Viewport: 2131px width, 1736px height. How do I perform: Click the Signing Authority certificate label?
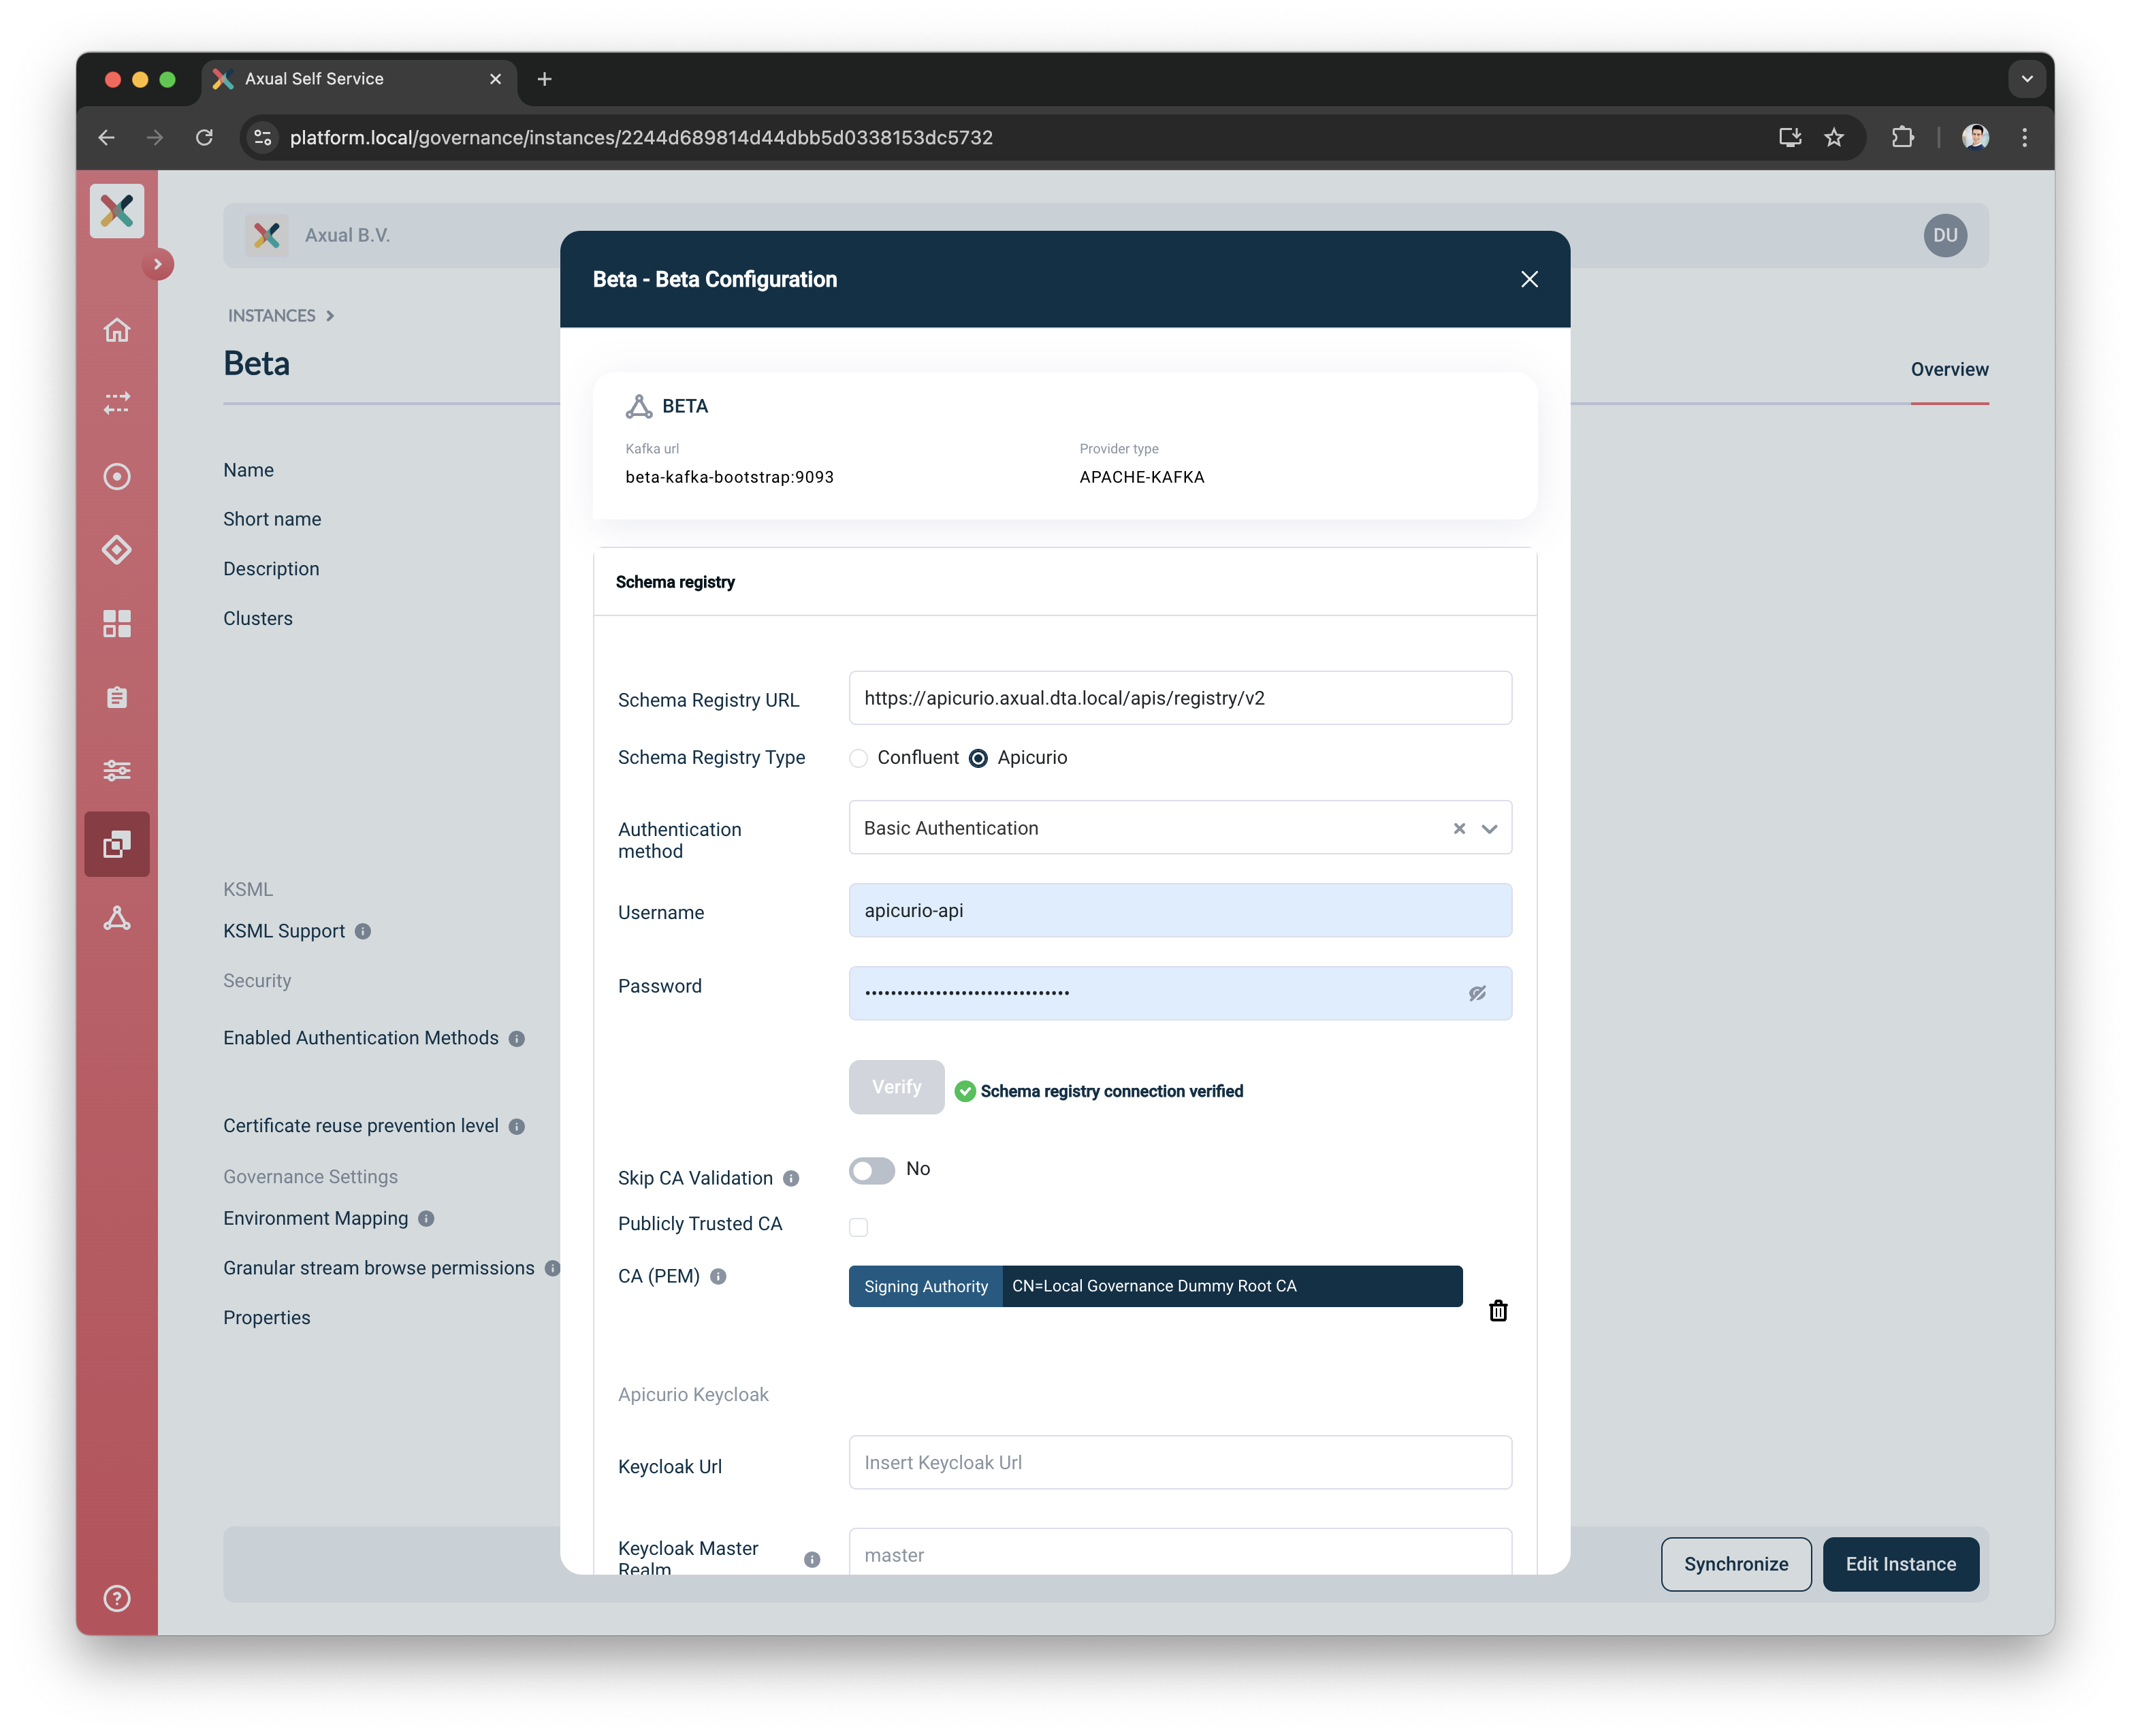point(925,1286)
